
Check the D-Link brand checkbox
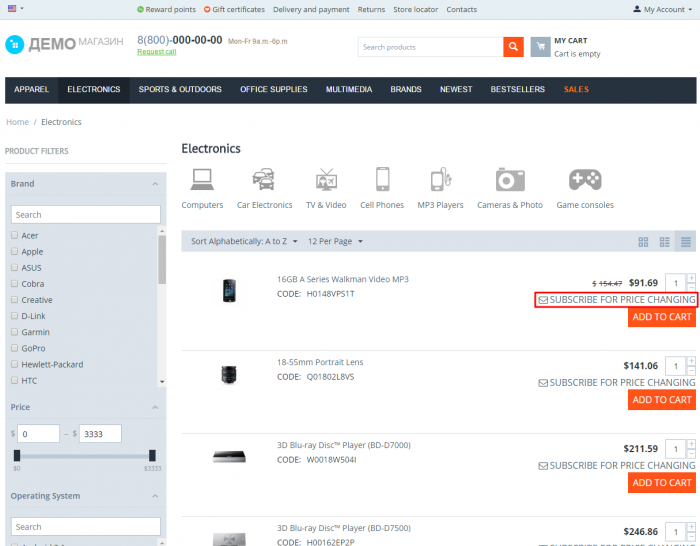tap(14, 316)
